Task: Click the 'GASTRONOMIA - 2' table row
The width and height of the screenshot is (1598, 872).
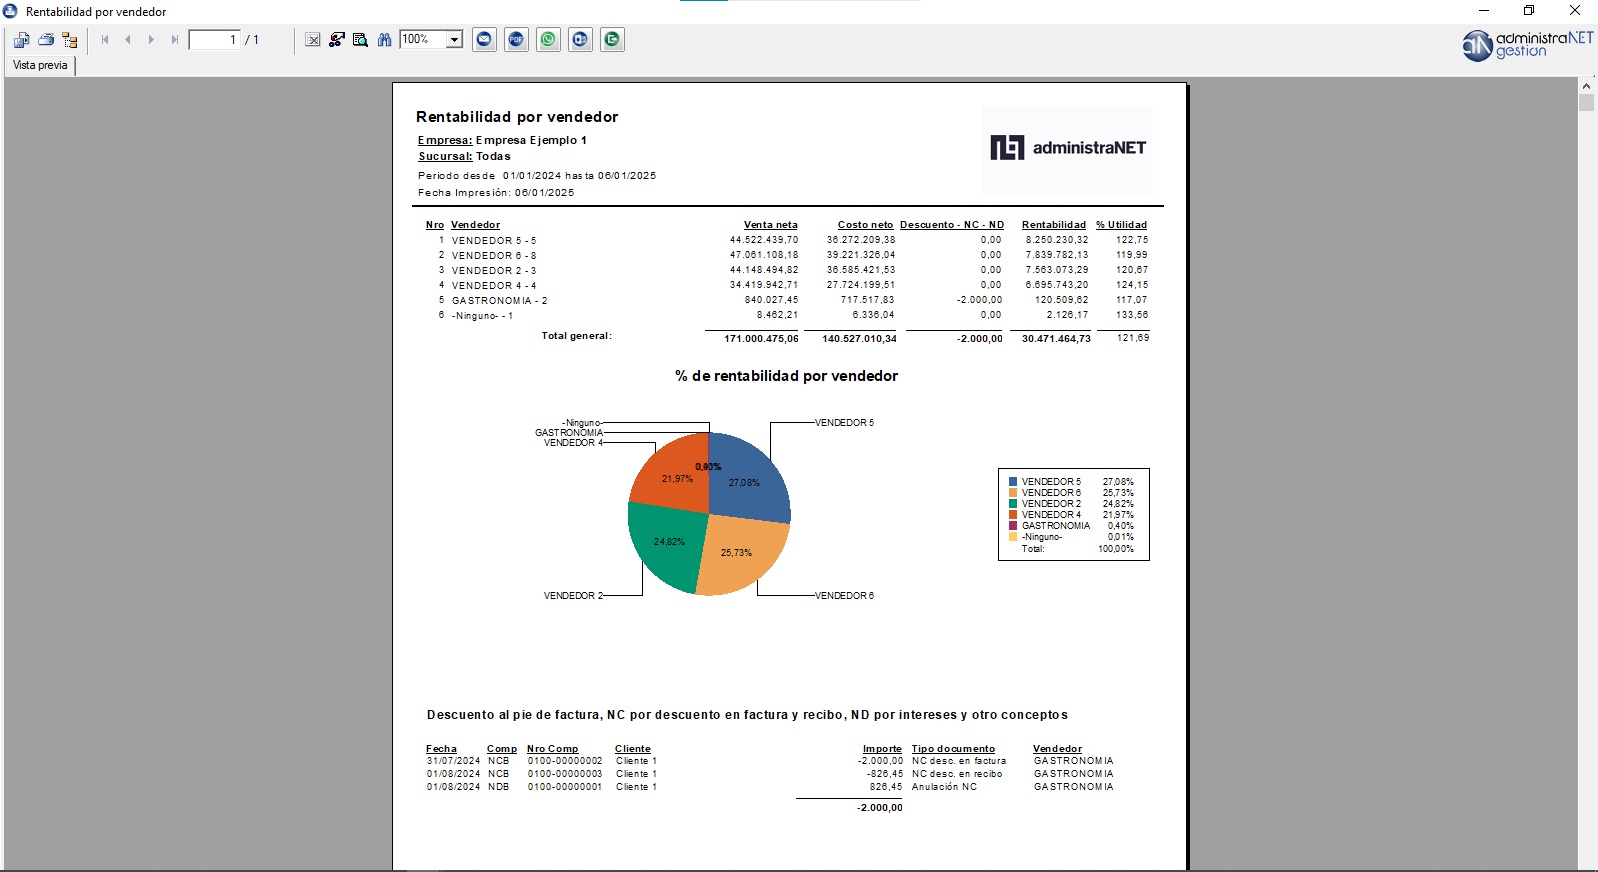Action: [787, 300]
